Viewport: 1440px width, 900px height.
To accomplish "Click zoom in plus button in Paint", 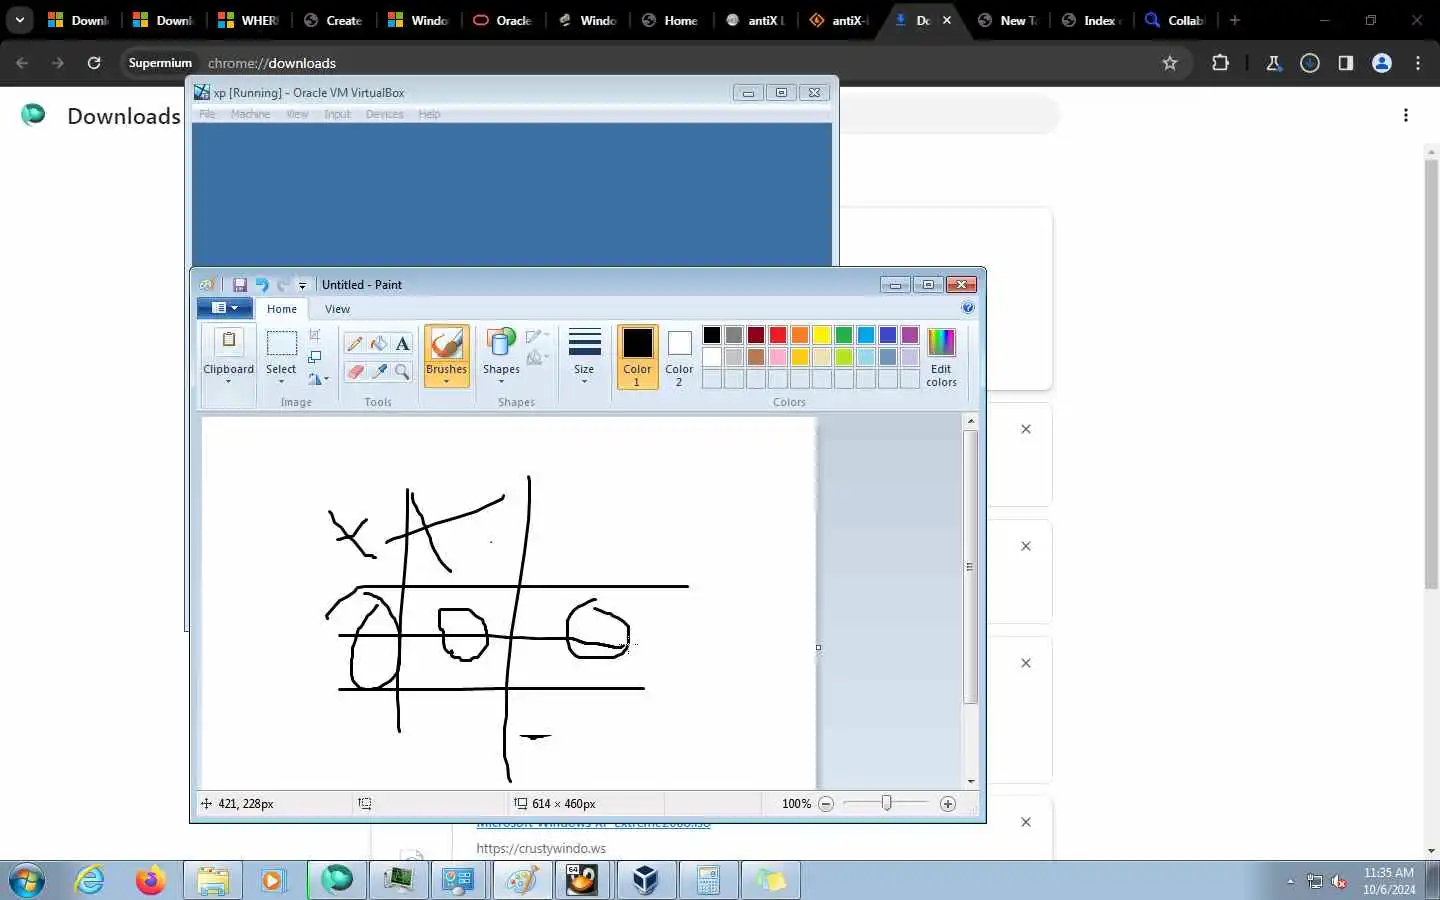I will pyautogui.click(x=948, y=804).
